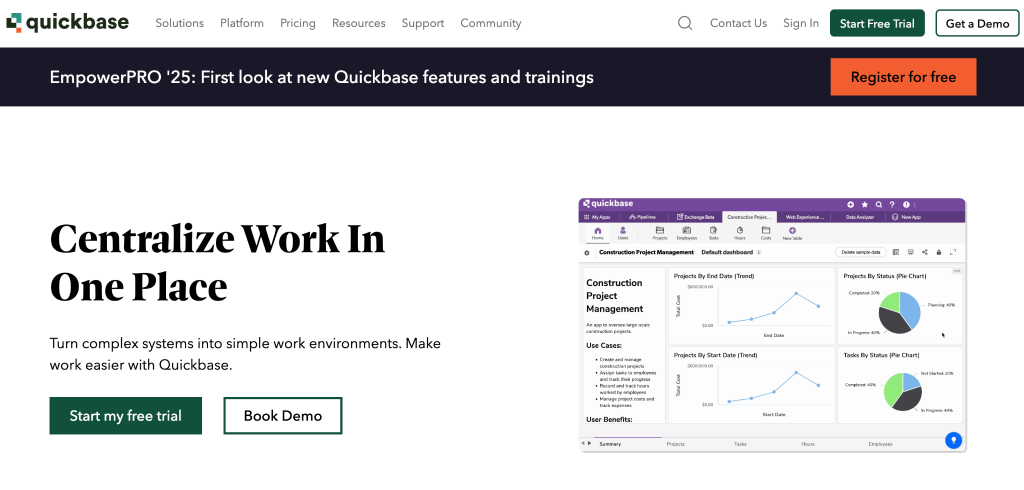Click the comment bubble icon in dashboard toolbar

click(x=910, y=252)
